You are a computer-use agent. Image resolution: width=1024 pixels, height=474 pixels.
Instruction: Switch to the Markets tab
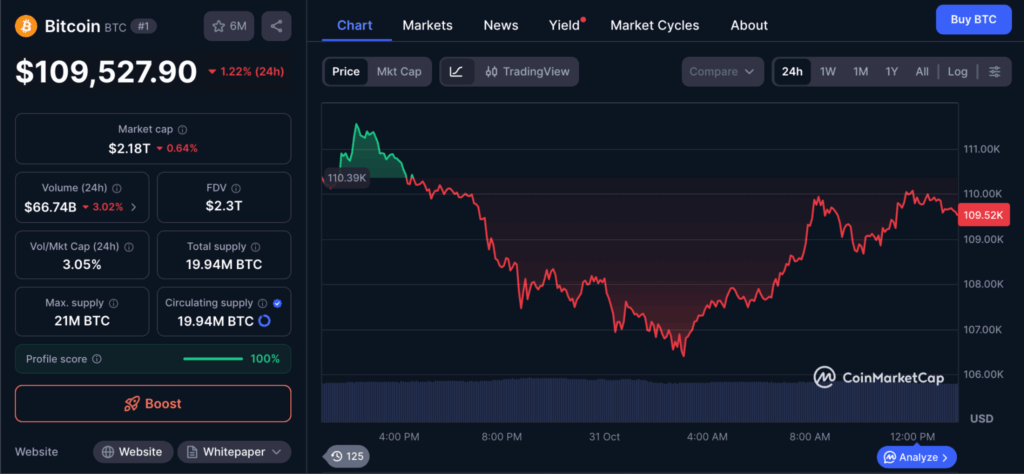(427, 25)
